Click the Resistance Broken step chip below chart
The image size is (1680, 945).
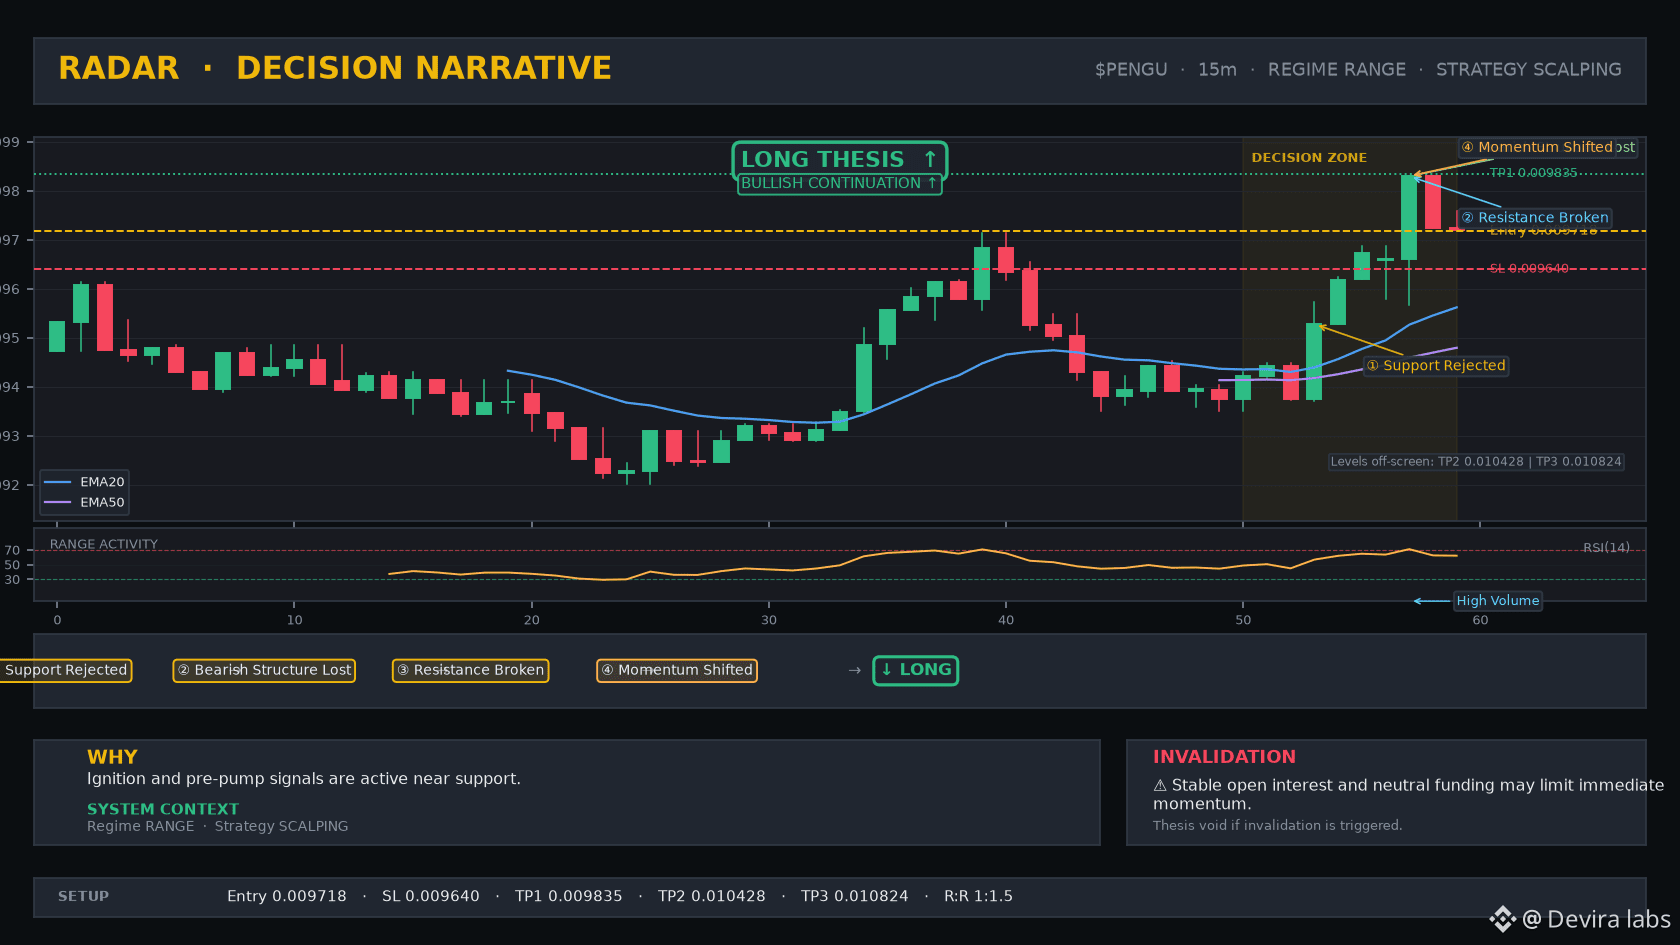470,670
